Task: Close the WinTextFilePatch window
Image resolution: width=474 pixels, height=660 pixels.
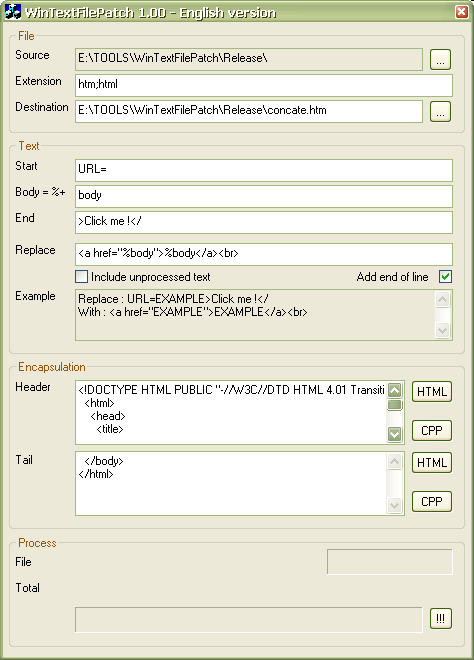Action: pyautogui.click(x=461, y=12)
